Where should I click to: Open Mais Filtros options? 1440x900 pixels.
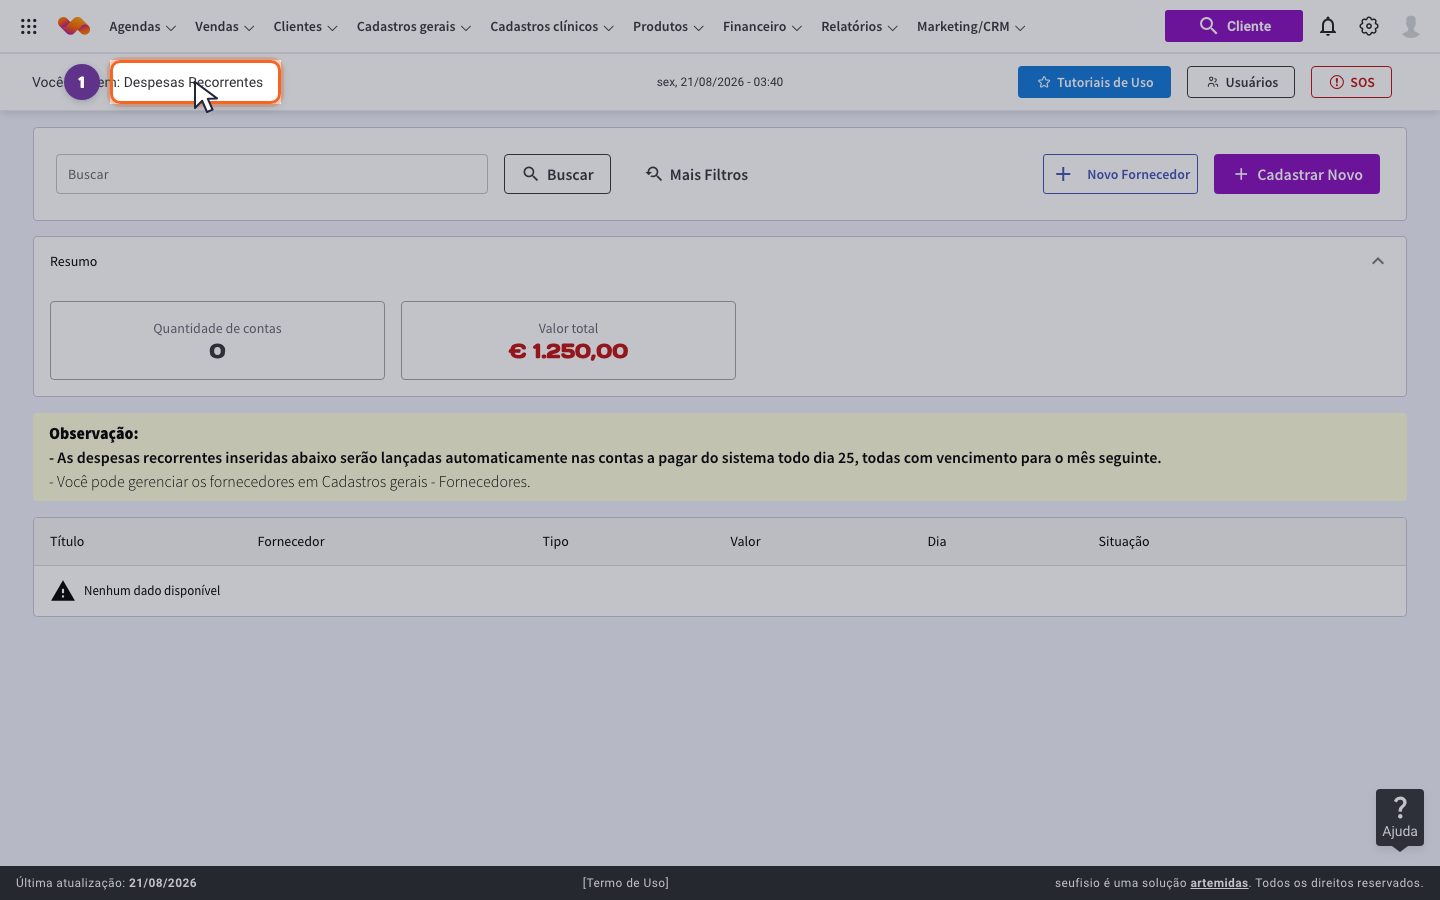tap(697, 174)
